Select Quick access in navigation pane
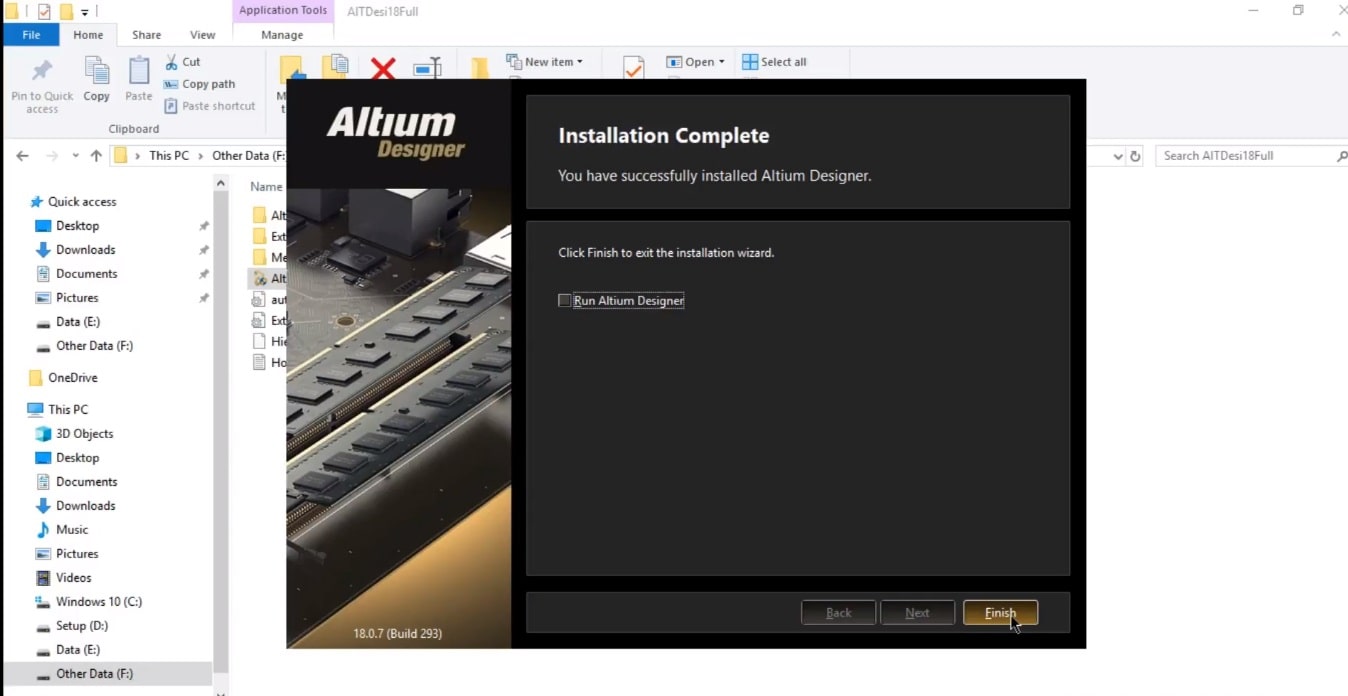Screen dimensions: 1348x696 click(82, 202)
